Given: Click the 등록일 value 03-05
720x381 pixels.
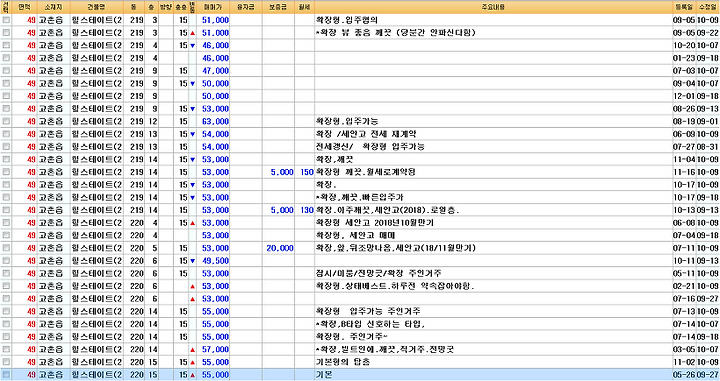Looking at the screenshot, I should [684, 349].
